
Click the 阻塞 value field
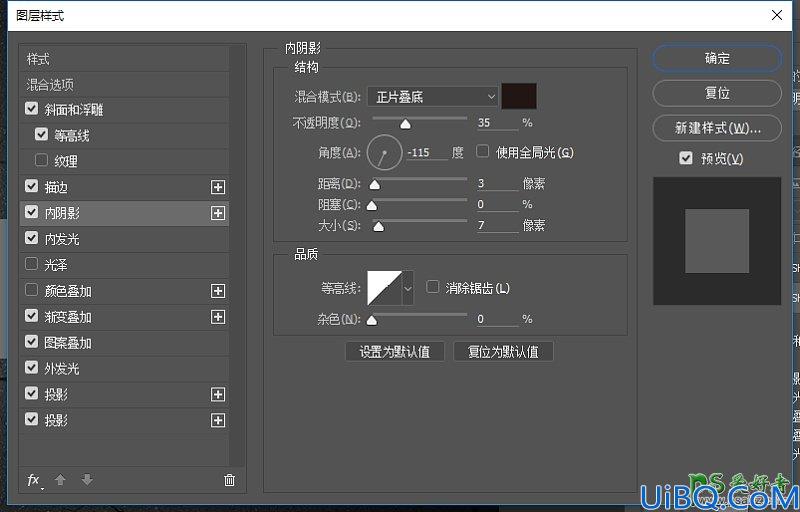[x=497, y=204]
